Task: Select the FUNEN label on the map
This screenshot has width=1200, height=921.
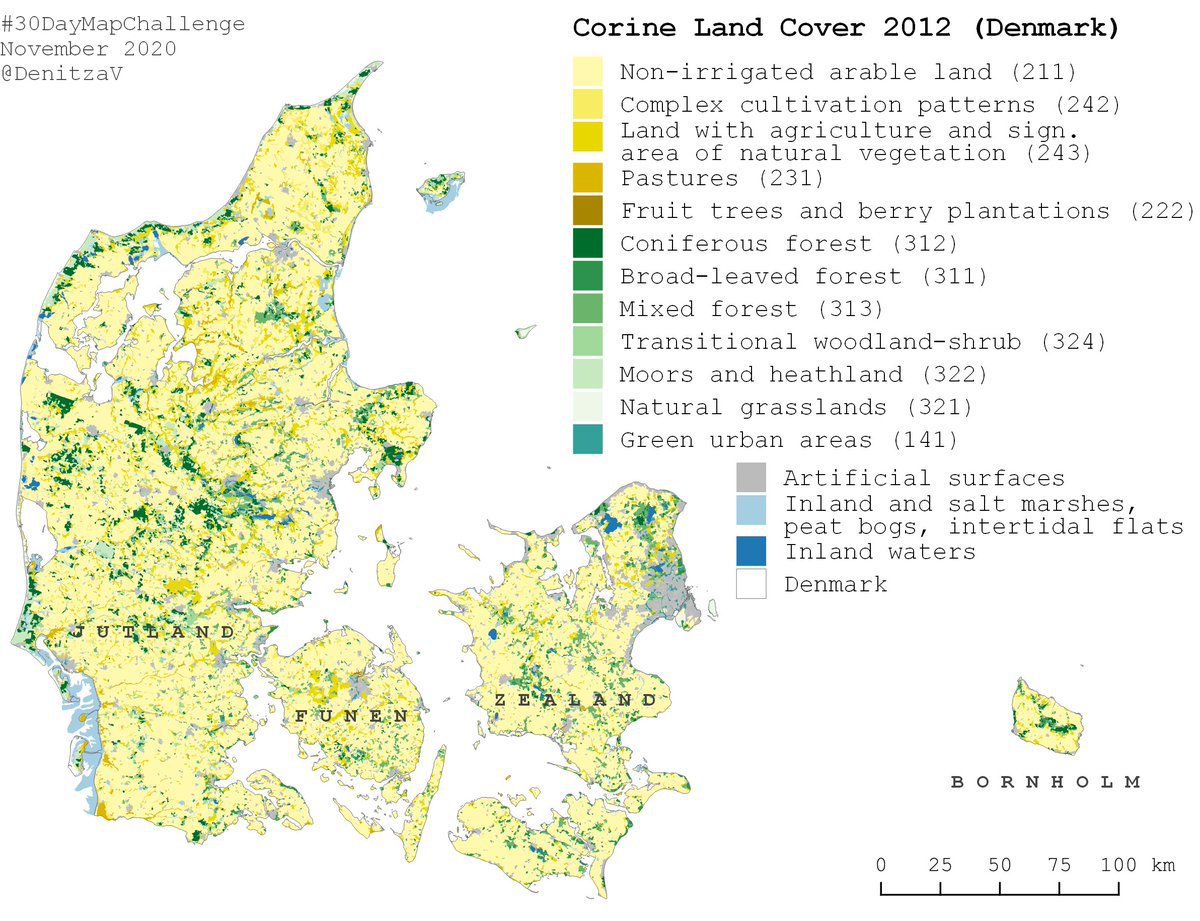Action: pyautogui.click(x=351, y=717)
